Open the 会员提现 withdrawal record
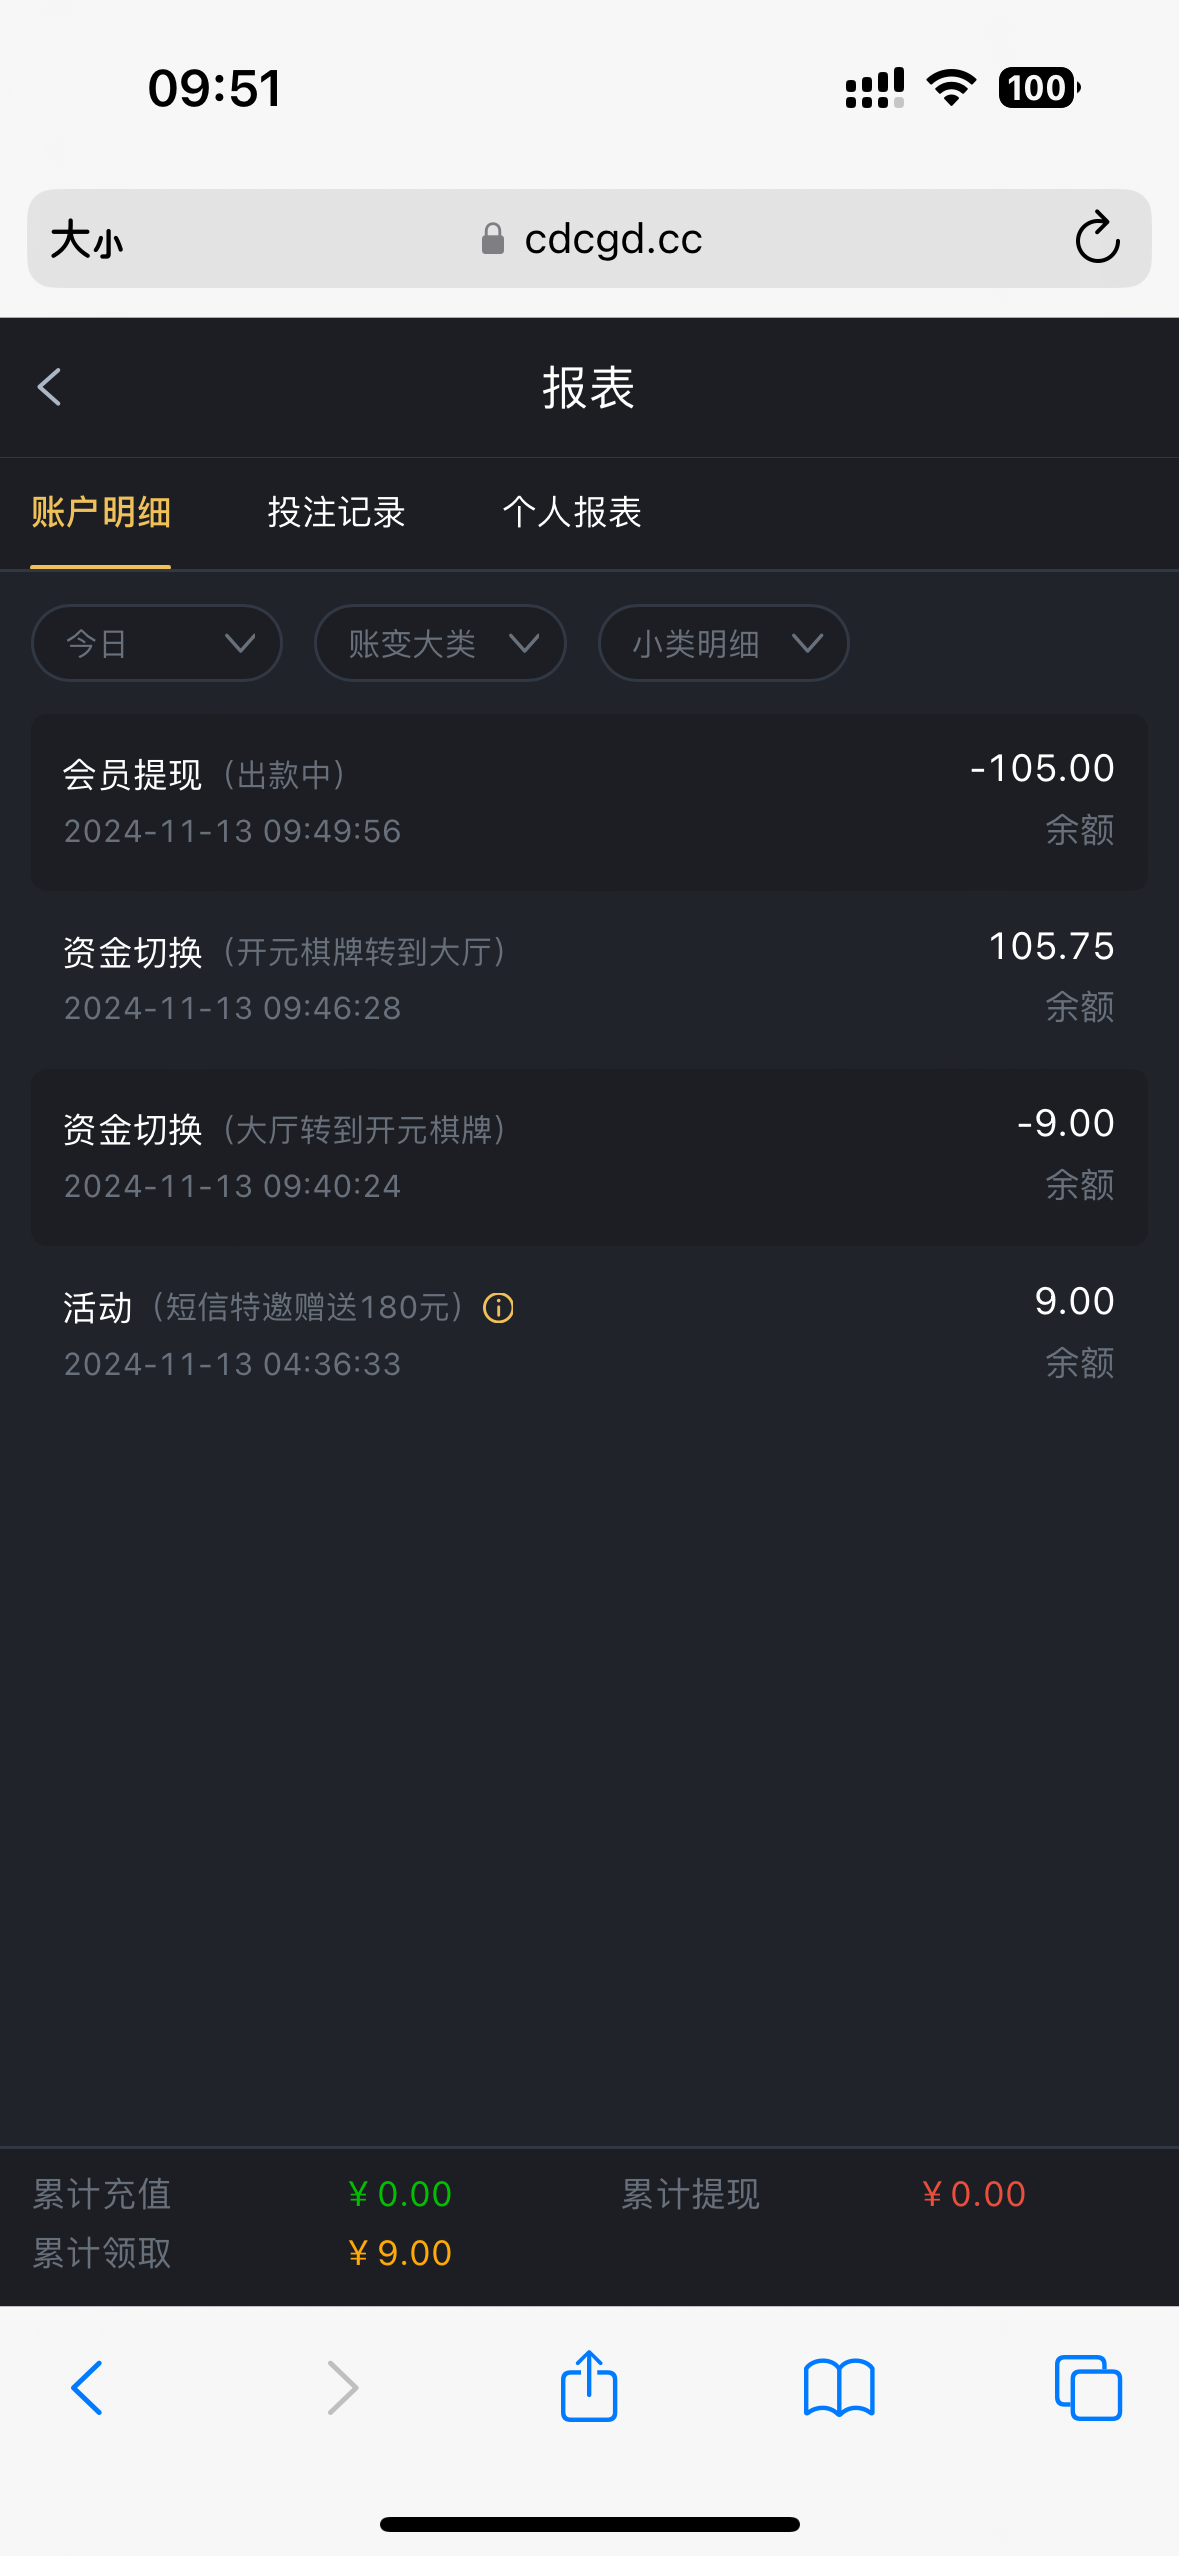Viewport: 1179px width, 2556px height. point(589,801)
